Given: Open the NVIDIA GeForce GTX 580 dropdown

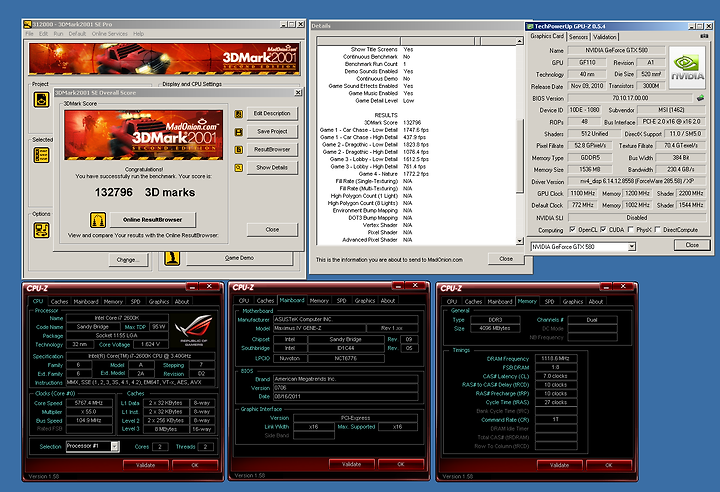Looking at the screenshot, I should 632,247.
